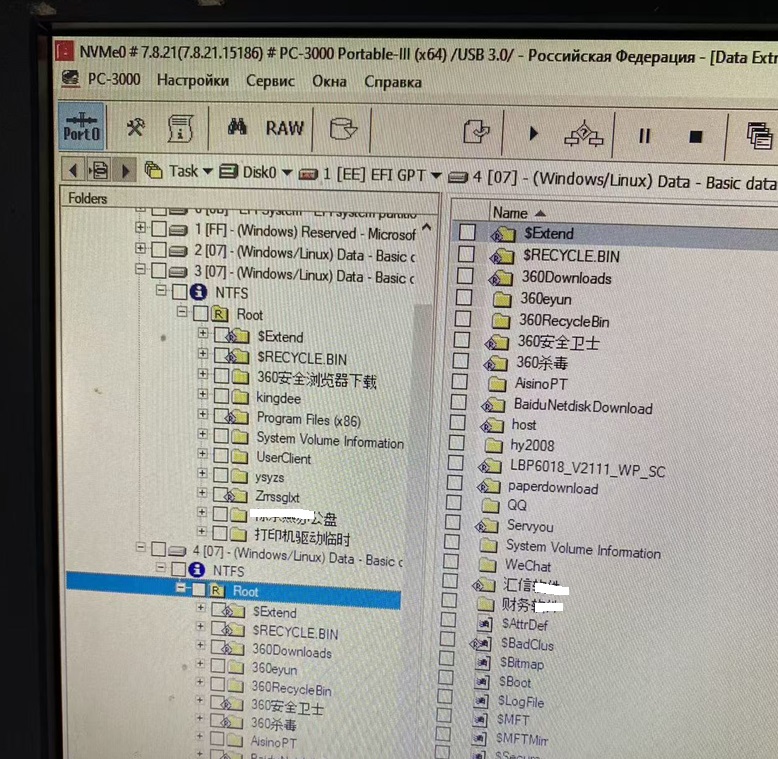
Task: Check the highlighted Root node checkbox
Action: (198, 590)
